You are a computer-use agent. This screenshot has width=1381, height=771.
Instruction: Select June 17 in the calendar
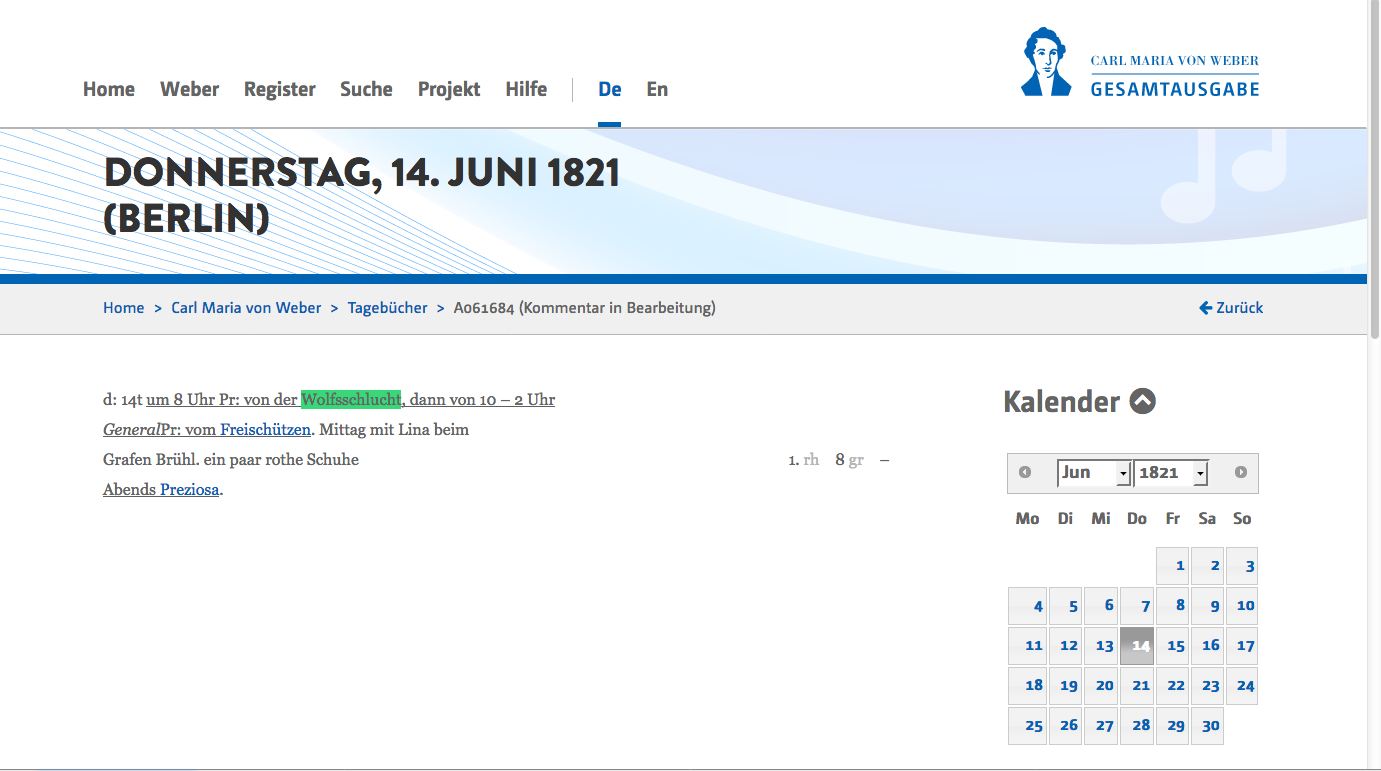click(1242, 646)
